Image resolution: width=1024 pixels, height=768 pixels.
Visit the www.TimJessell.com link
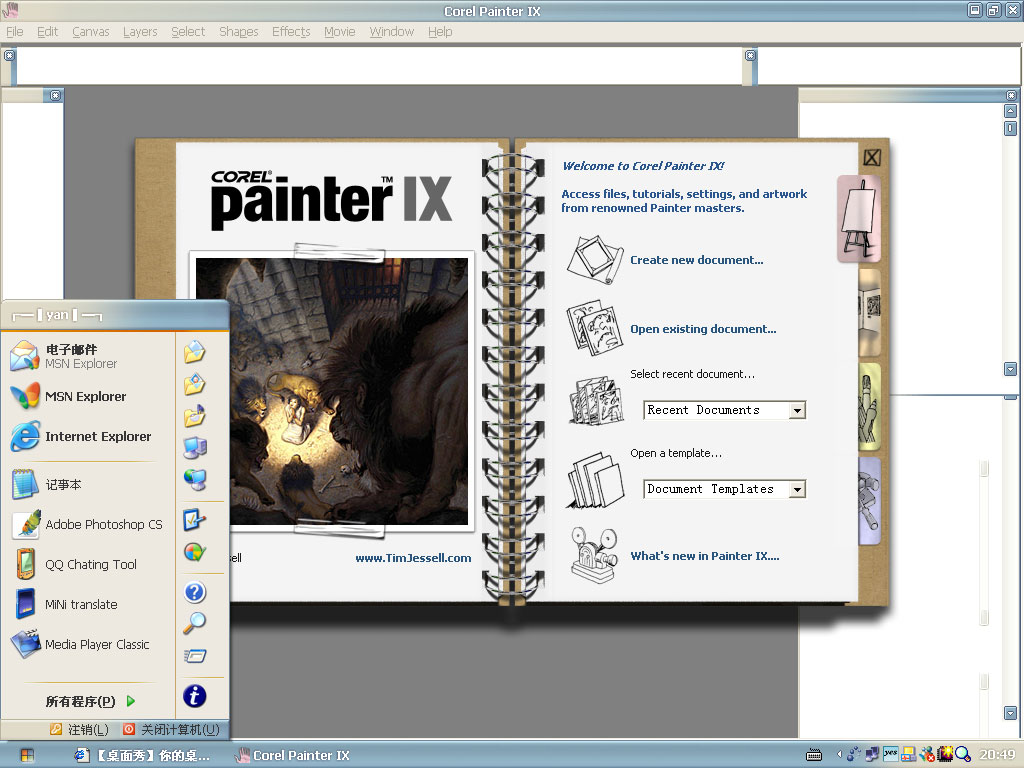point(413,558)
